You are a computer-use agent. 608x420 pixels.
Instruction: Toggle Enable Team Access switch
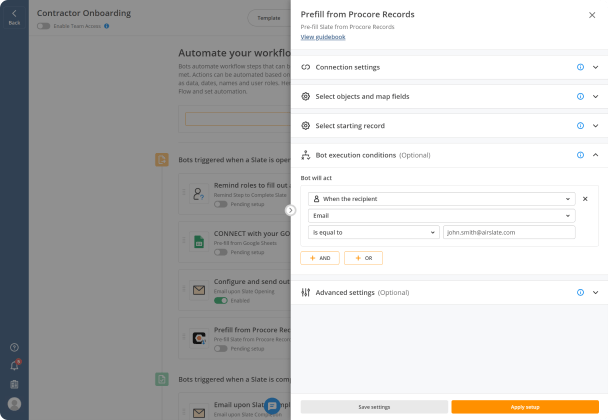point(43,26)
